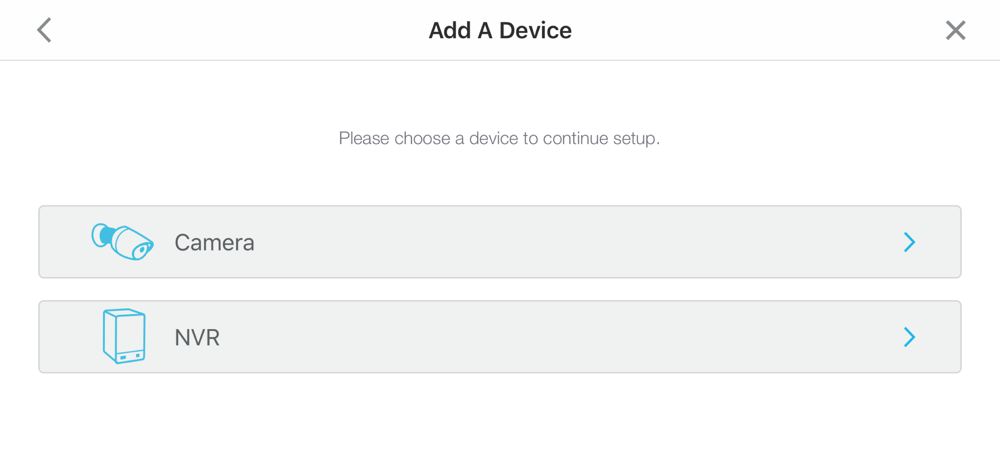Screen dimensions: 1000x462
Task: Expand the NVR option chevron
Action: [909, 337]
